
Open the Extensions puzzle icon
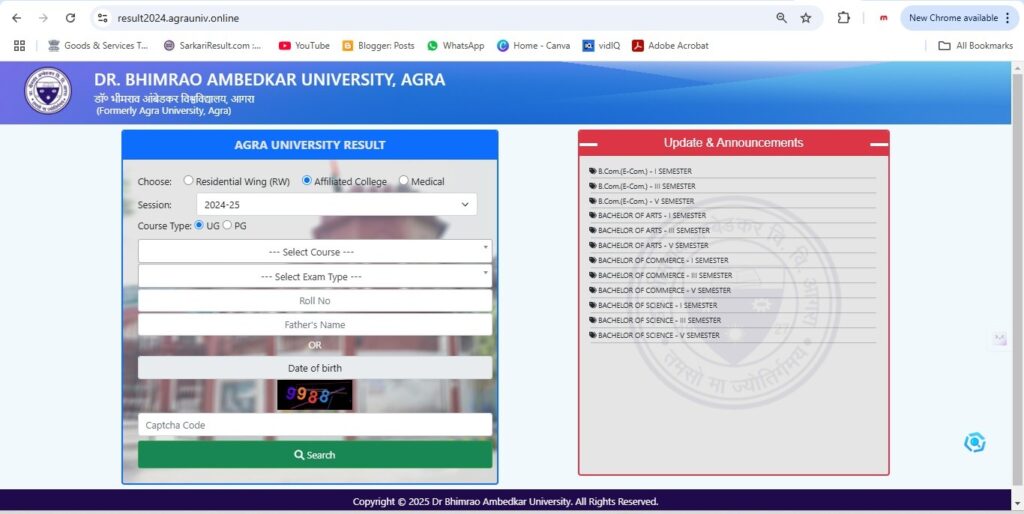coord(844,18)
